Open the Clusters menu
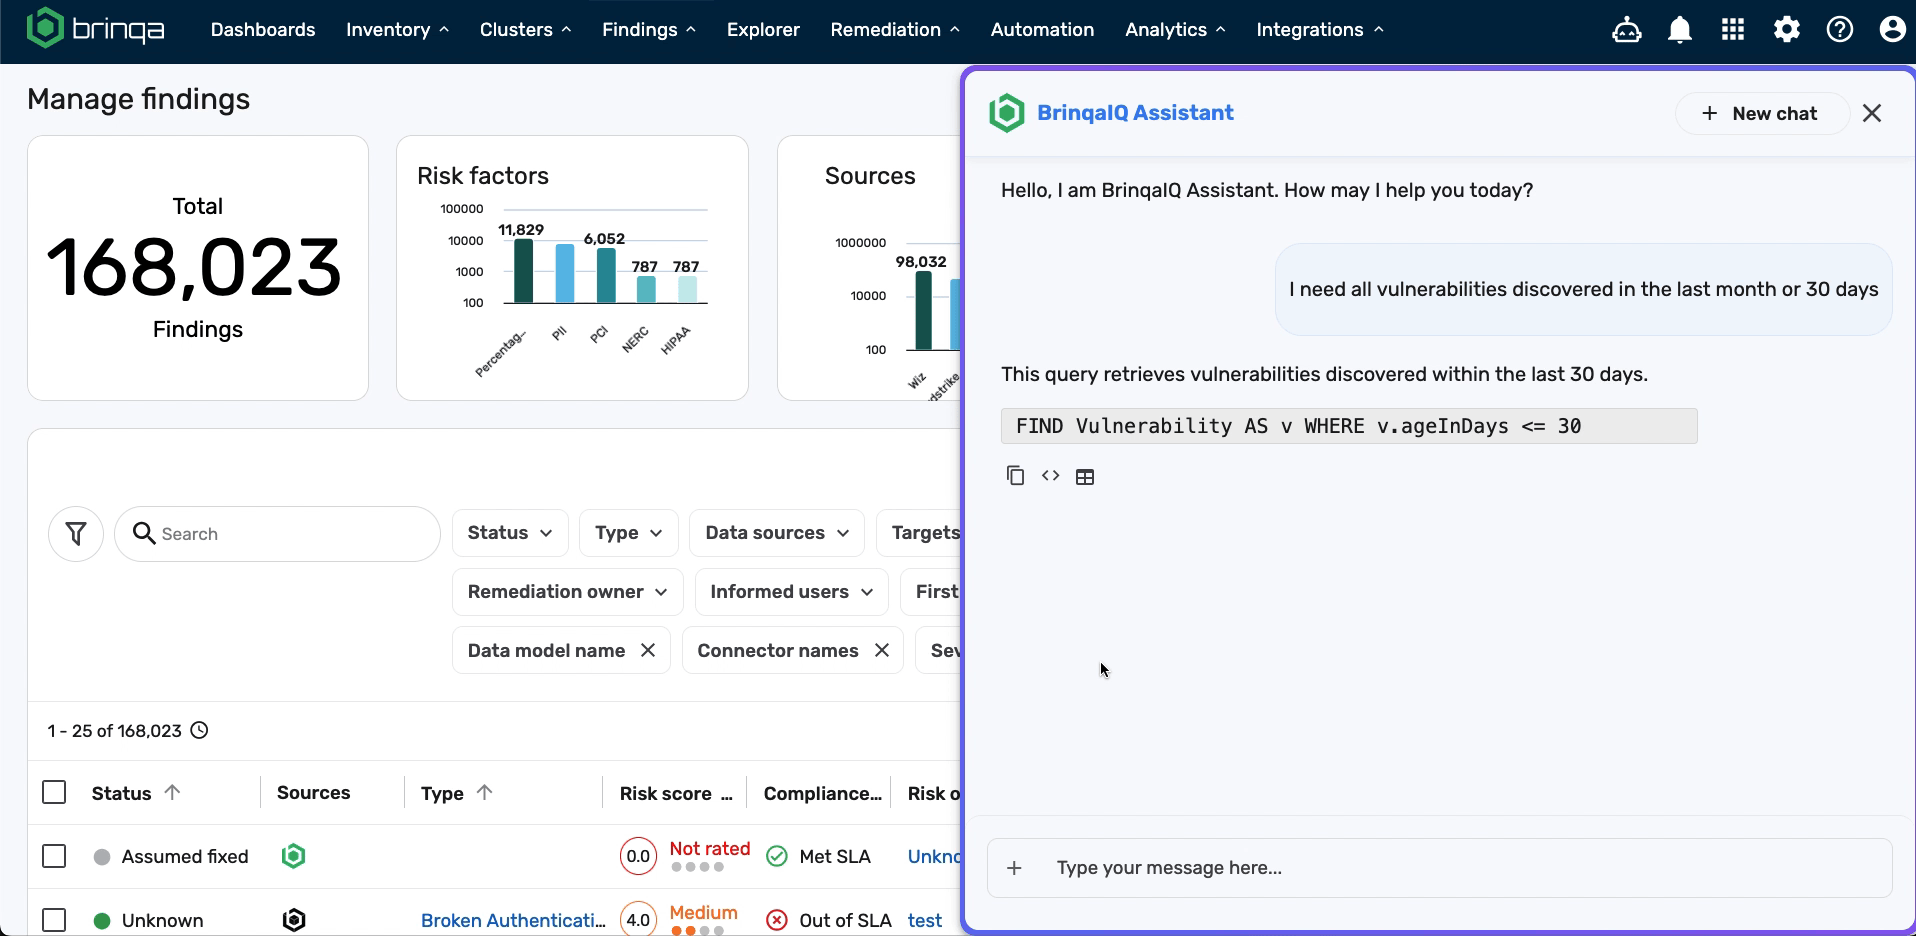 (x=525, y=30)
